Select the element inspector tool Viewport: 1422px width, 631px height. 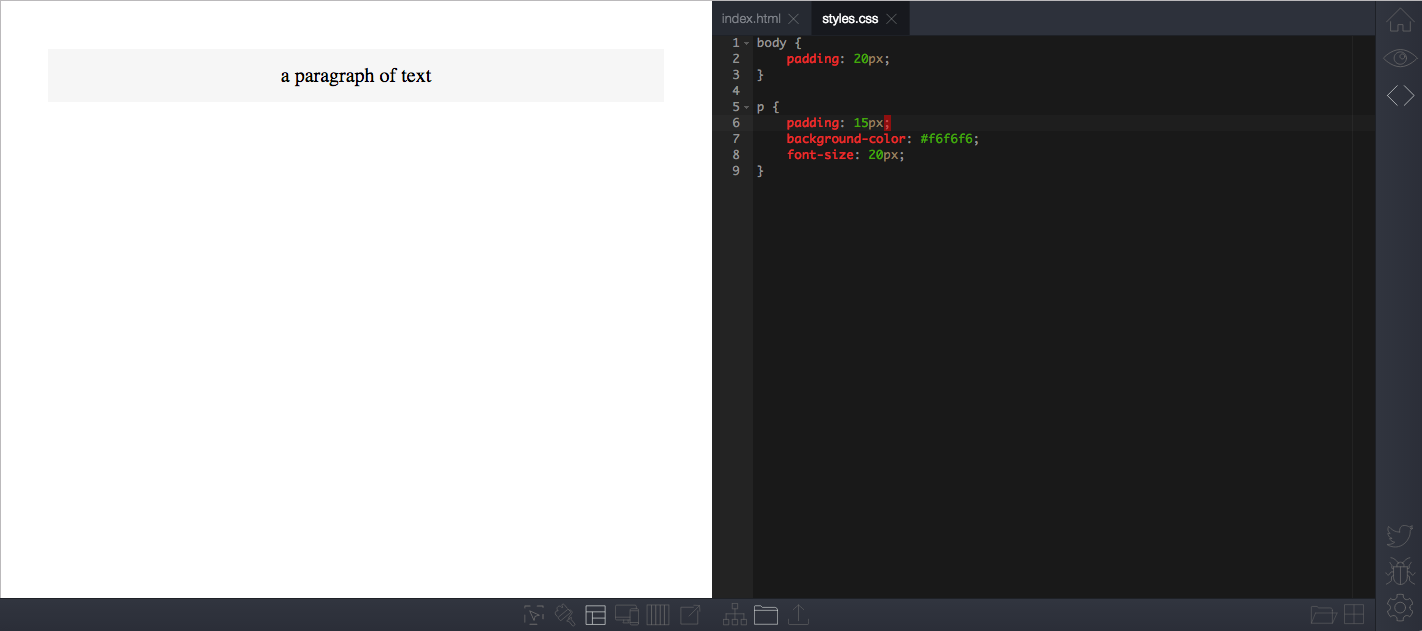533,614
